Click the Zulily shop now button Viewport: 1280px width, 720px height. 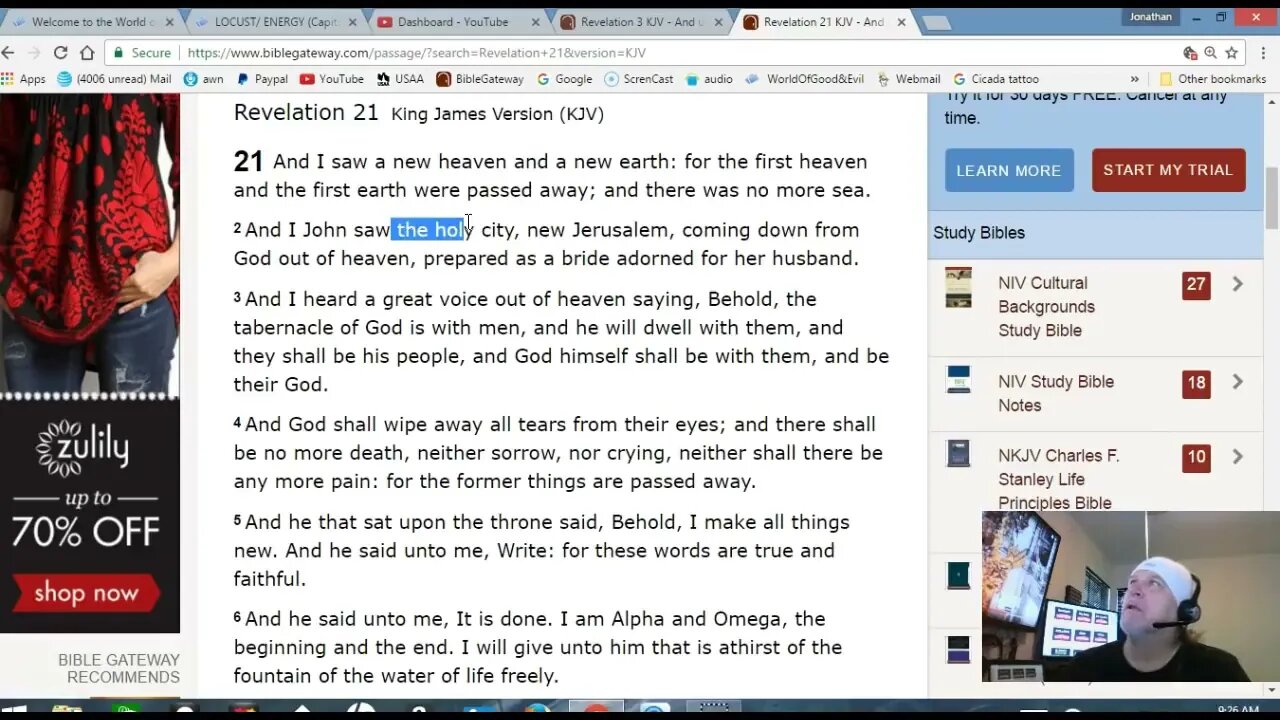coord(86,593)
